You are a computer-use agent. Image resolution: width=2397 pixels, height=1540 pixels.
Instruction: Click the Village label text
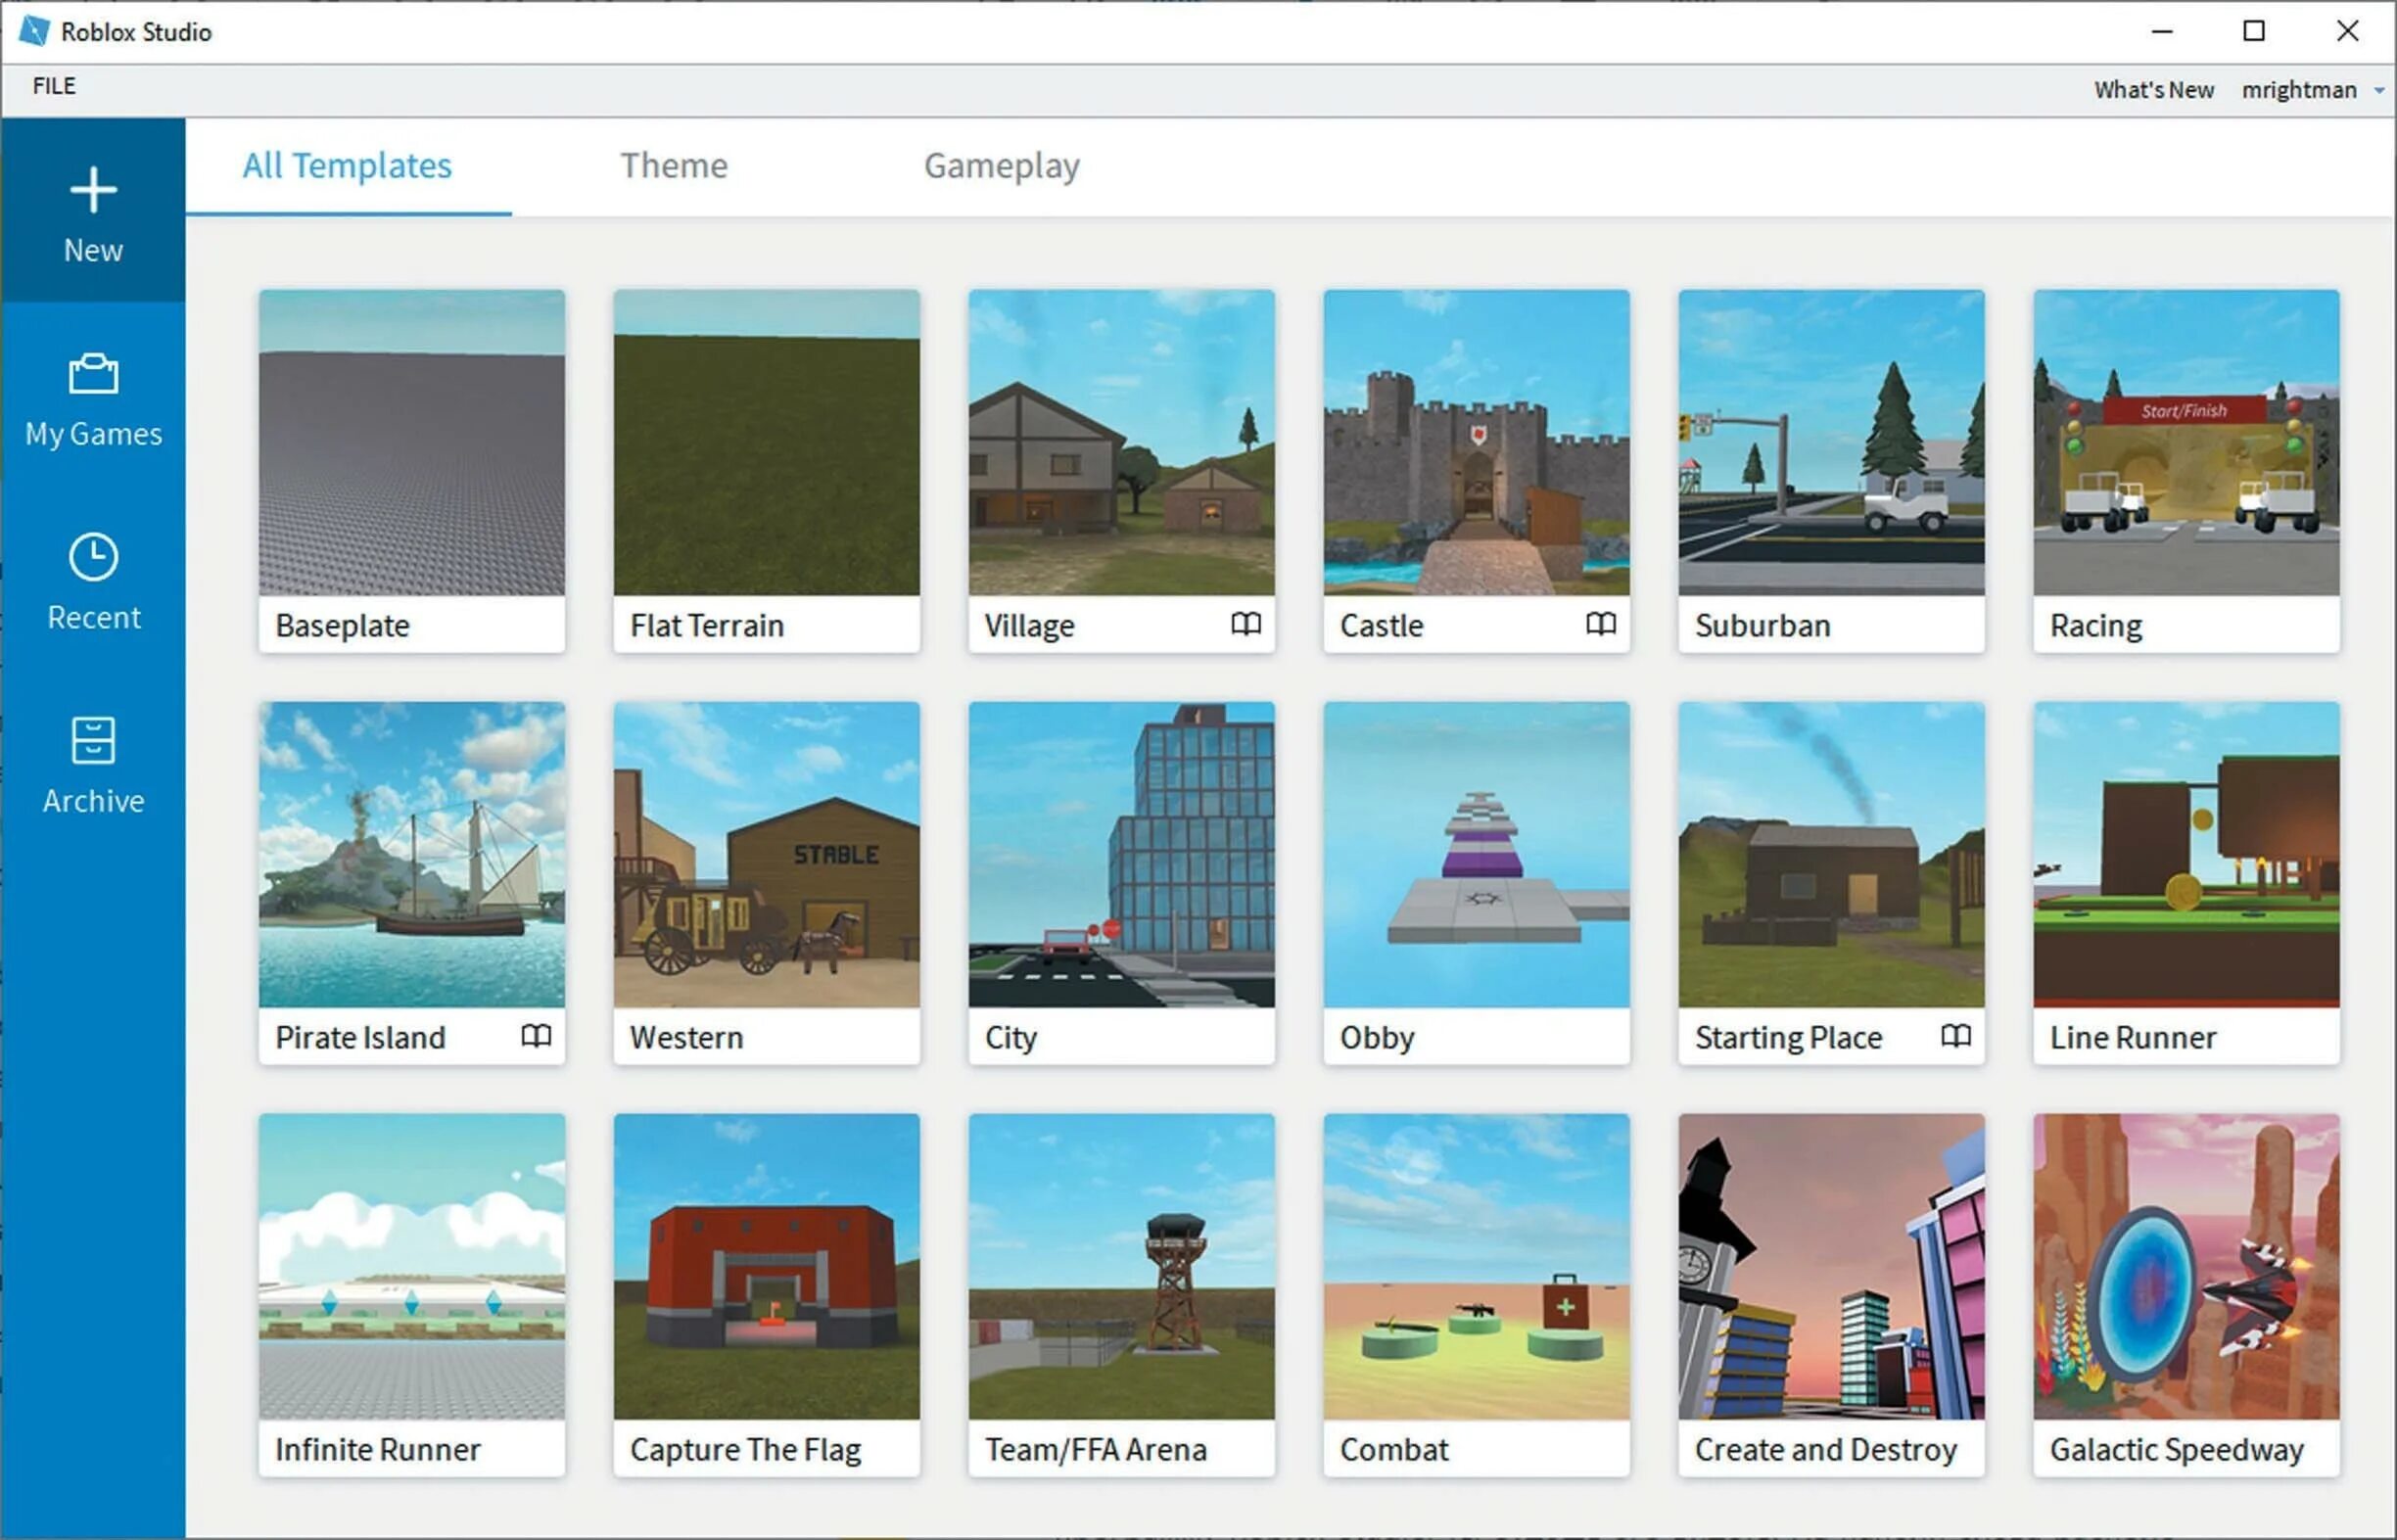(x=1029, y=626)
